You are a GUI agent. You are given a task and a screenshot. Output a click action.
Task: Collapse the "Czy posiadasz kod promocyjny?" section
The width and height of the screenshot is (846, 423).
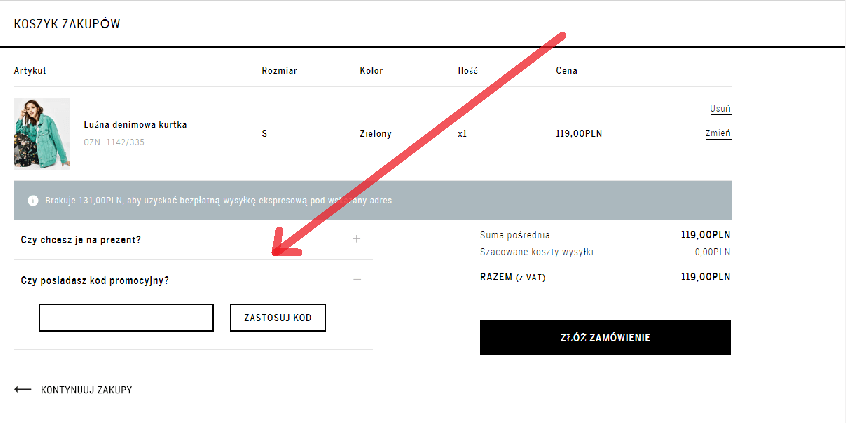[95, 280]
